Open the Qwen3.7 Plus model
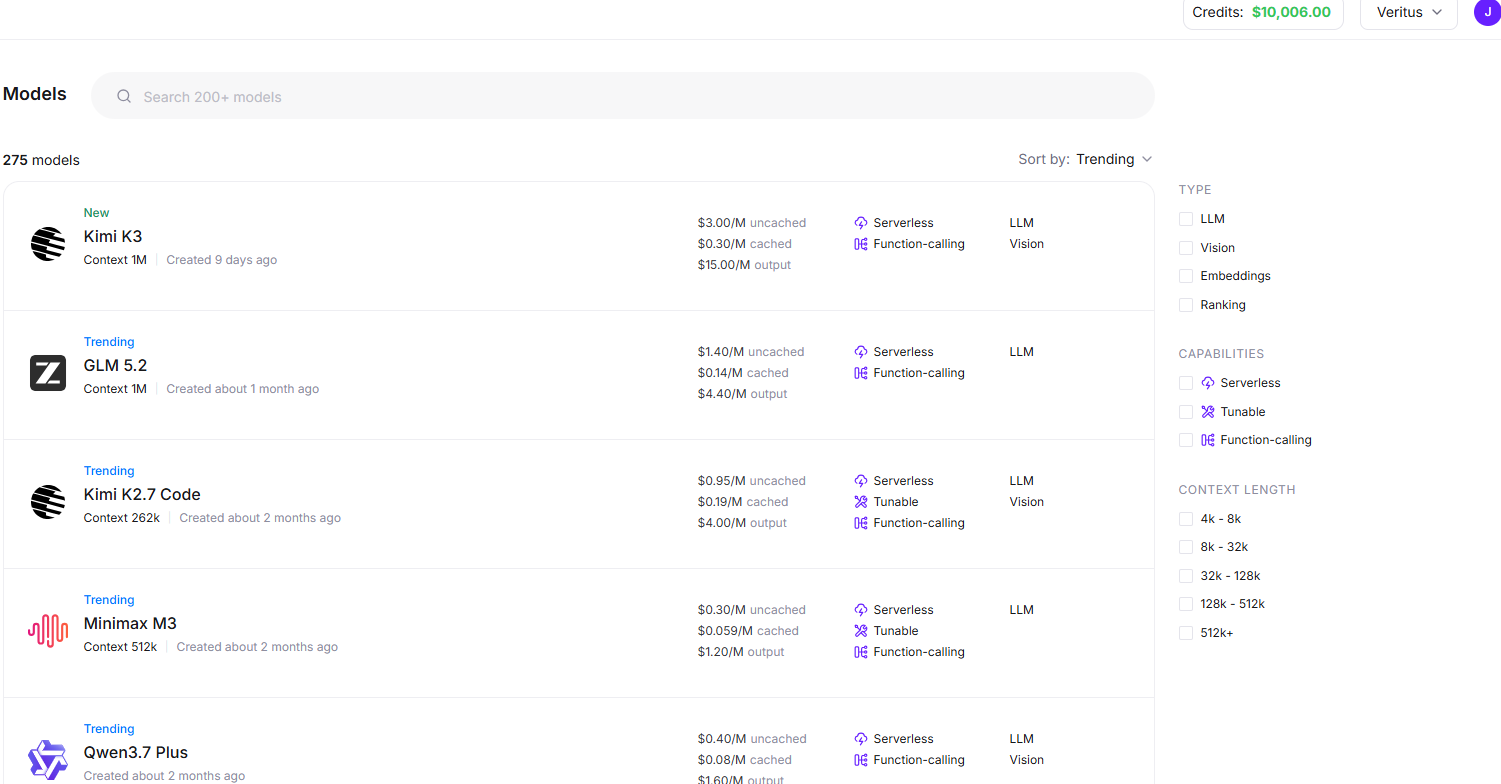 [x=136, y=753]
